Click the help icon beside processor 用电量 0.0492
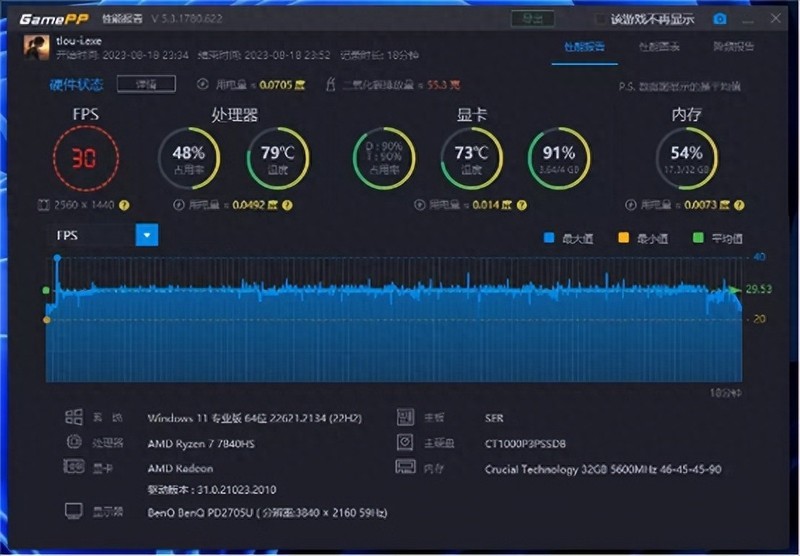This screenshot has width=800, height=556. 287,205
